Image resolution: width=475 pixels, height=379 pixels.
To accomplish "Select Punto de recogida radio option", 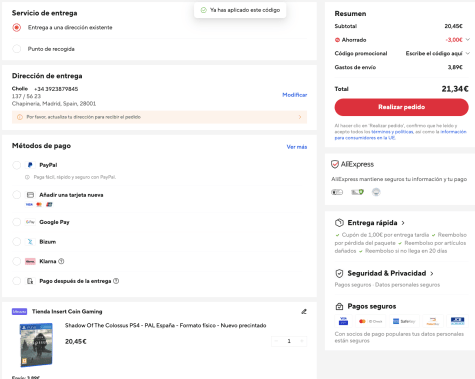I will 16,49.
